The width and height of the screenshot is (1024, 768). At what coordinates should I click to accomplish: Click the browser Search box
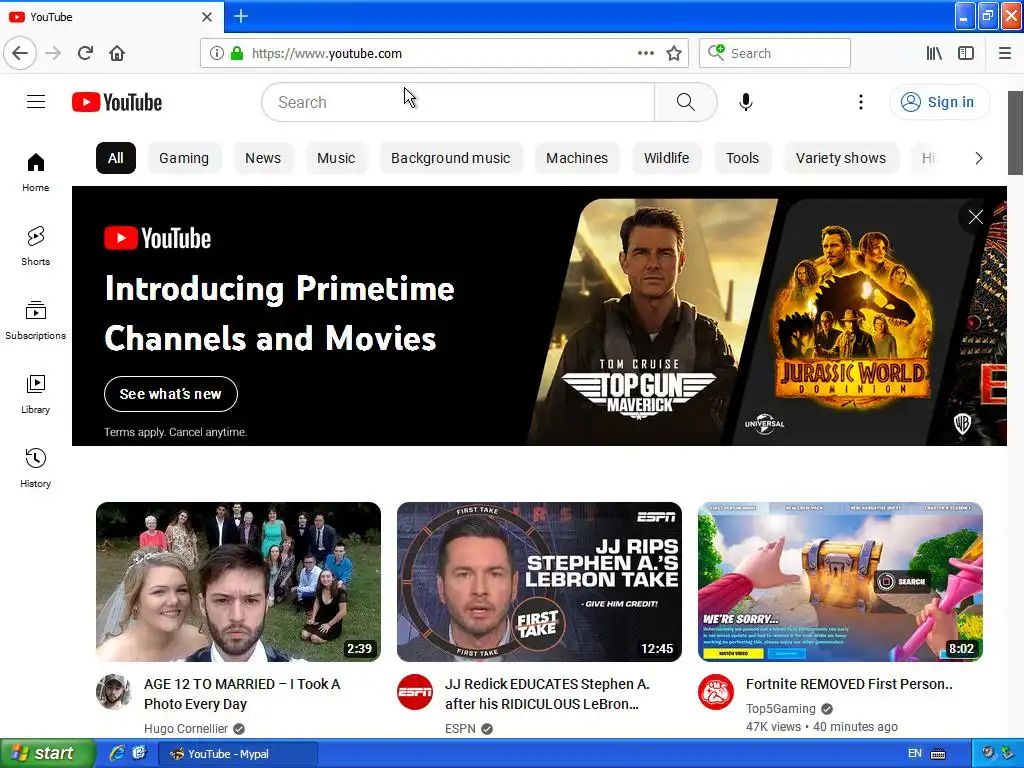[x=775, y=53]
